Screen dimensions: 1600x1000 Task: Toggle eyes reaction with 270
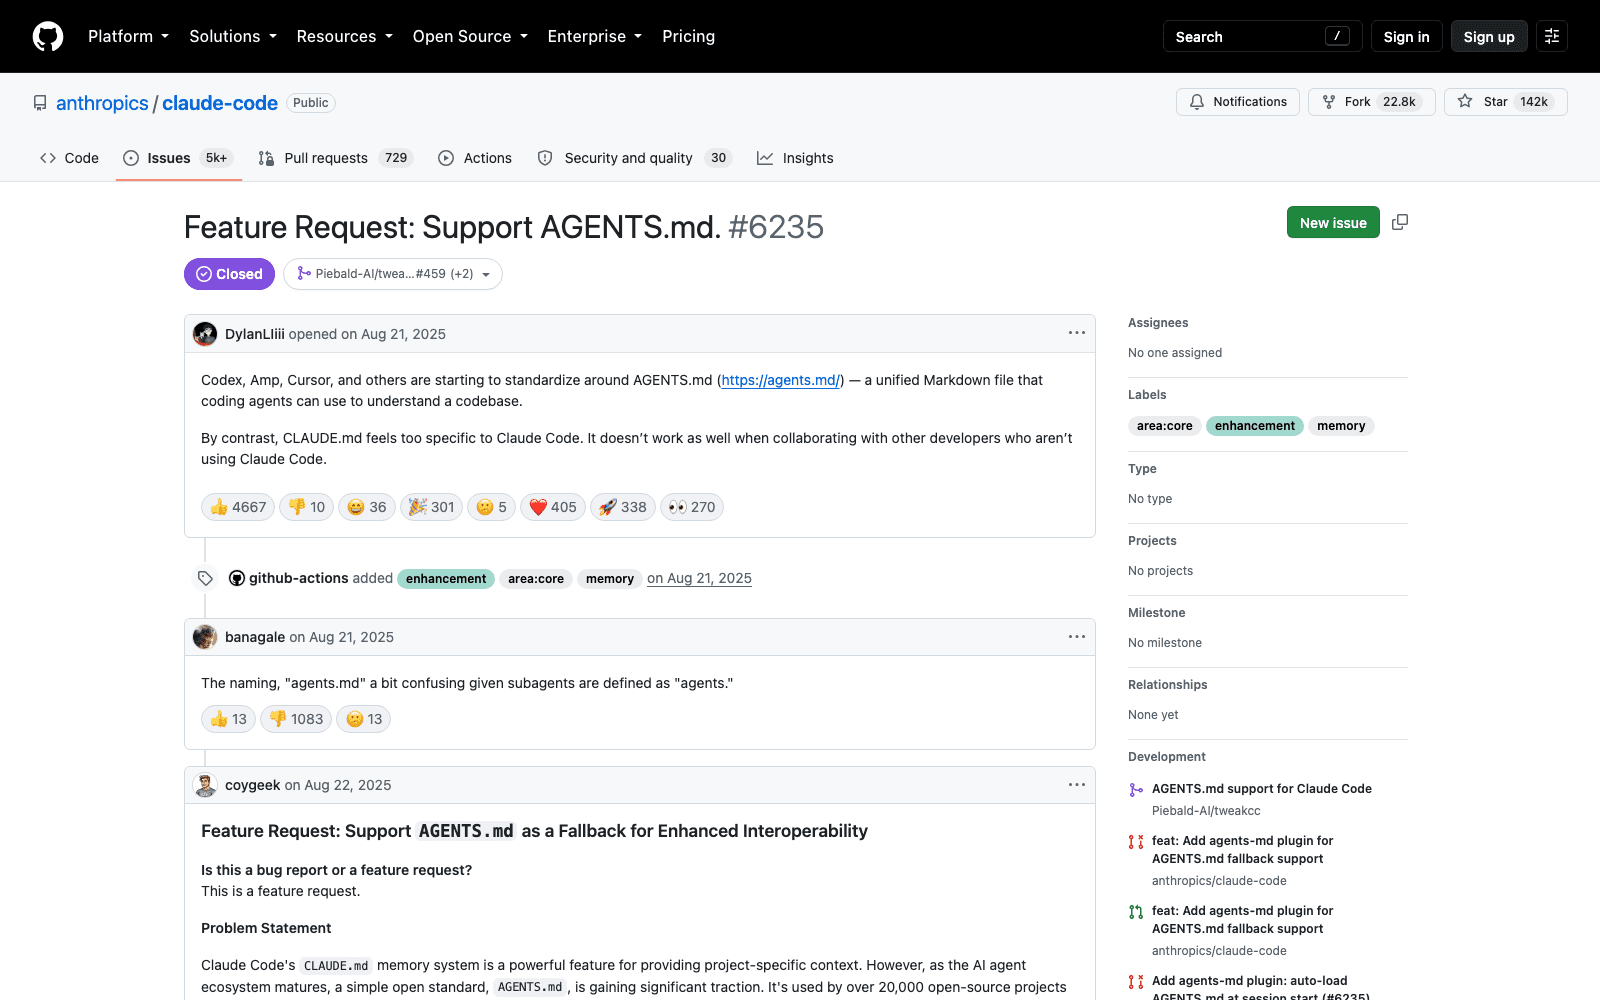point(692,507)
